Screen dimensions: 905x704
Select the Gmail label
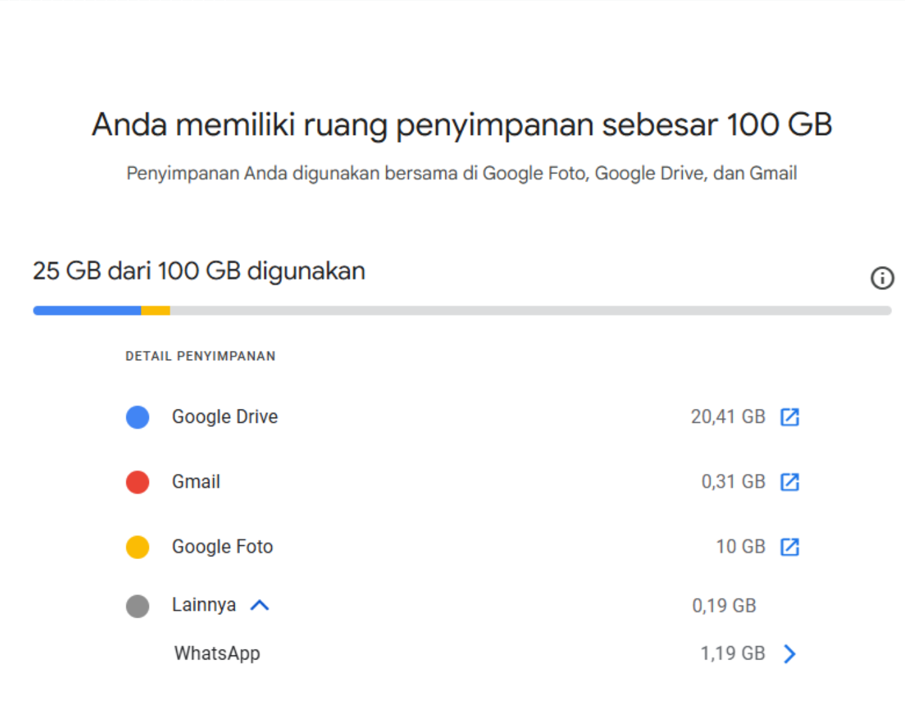click(196, 482)
